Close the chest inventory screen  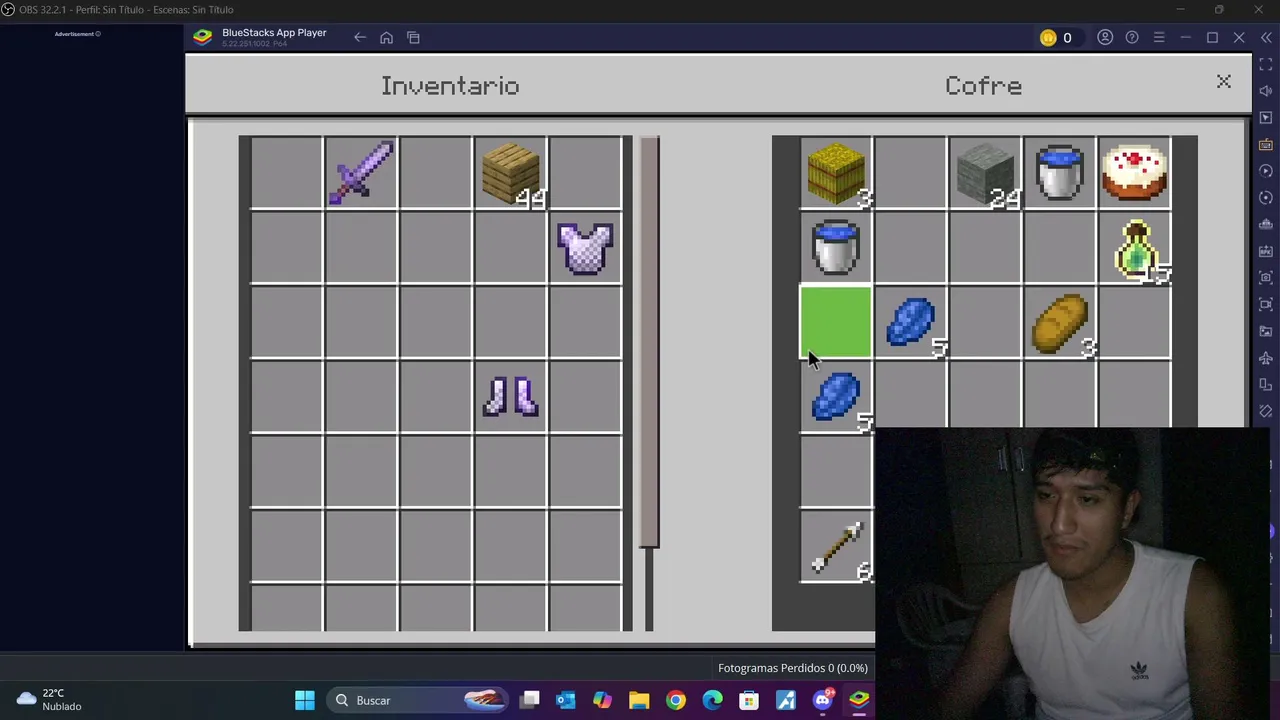pos(1223,82)
